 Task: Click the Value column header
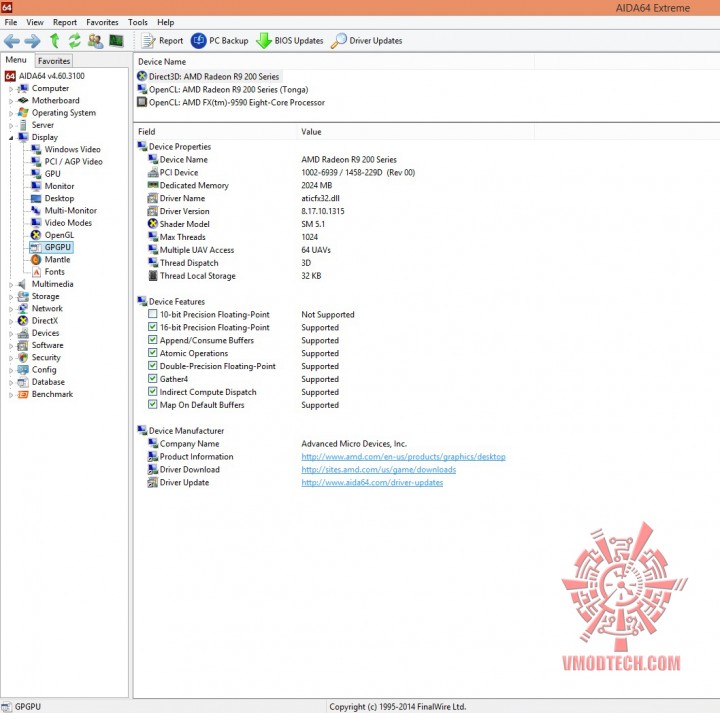[x=416, y=132]
